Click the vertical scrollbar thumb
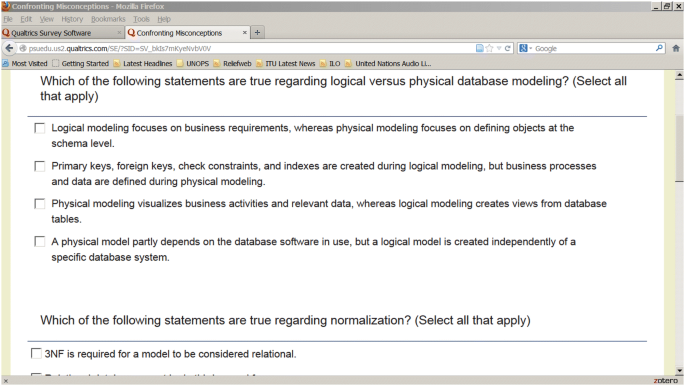Viewport: 685px width, 386px height. (679, 148)
